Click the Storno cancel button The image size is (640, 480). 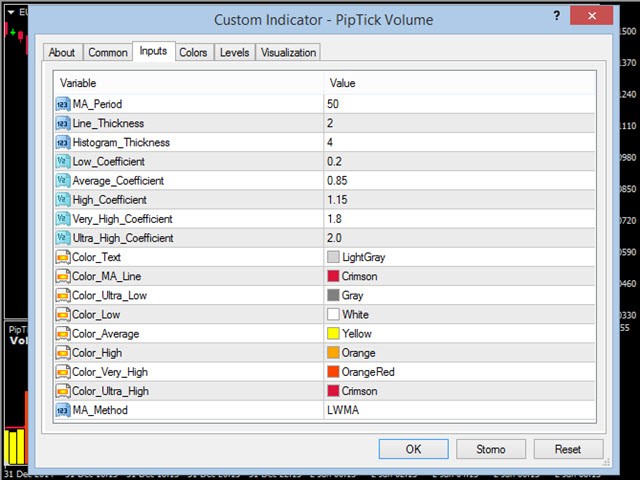point(491,449)
